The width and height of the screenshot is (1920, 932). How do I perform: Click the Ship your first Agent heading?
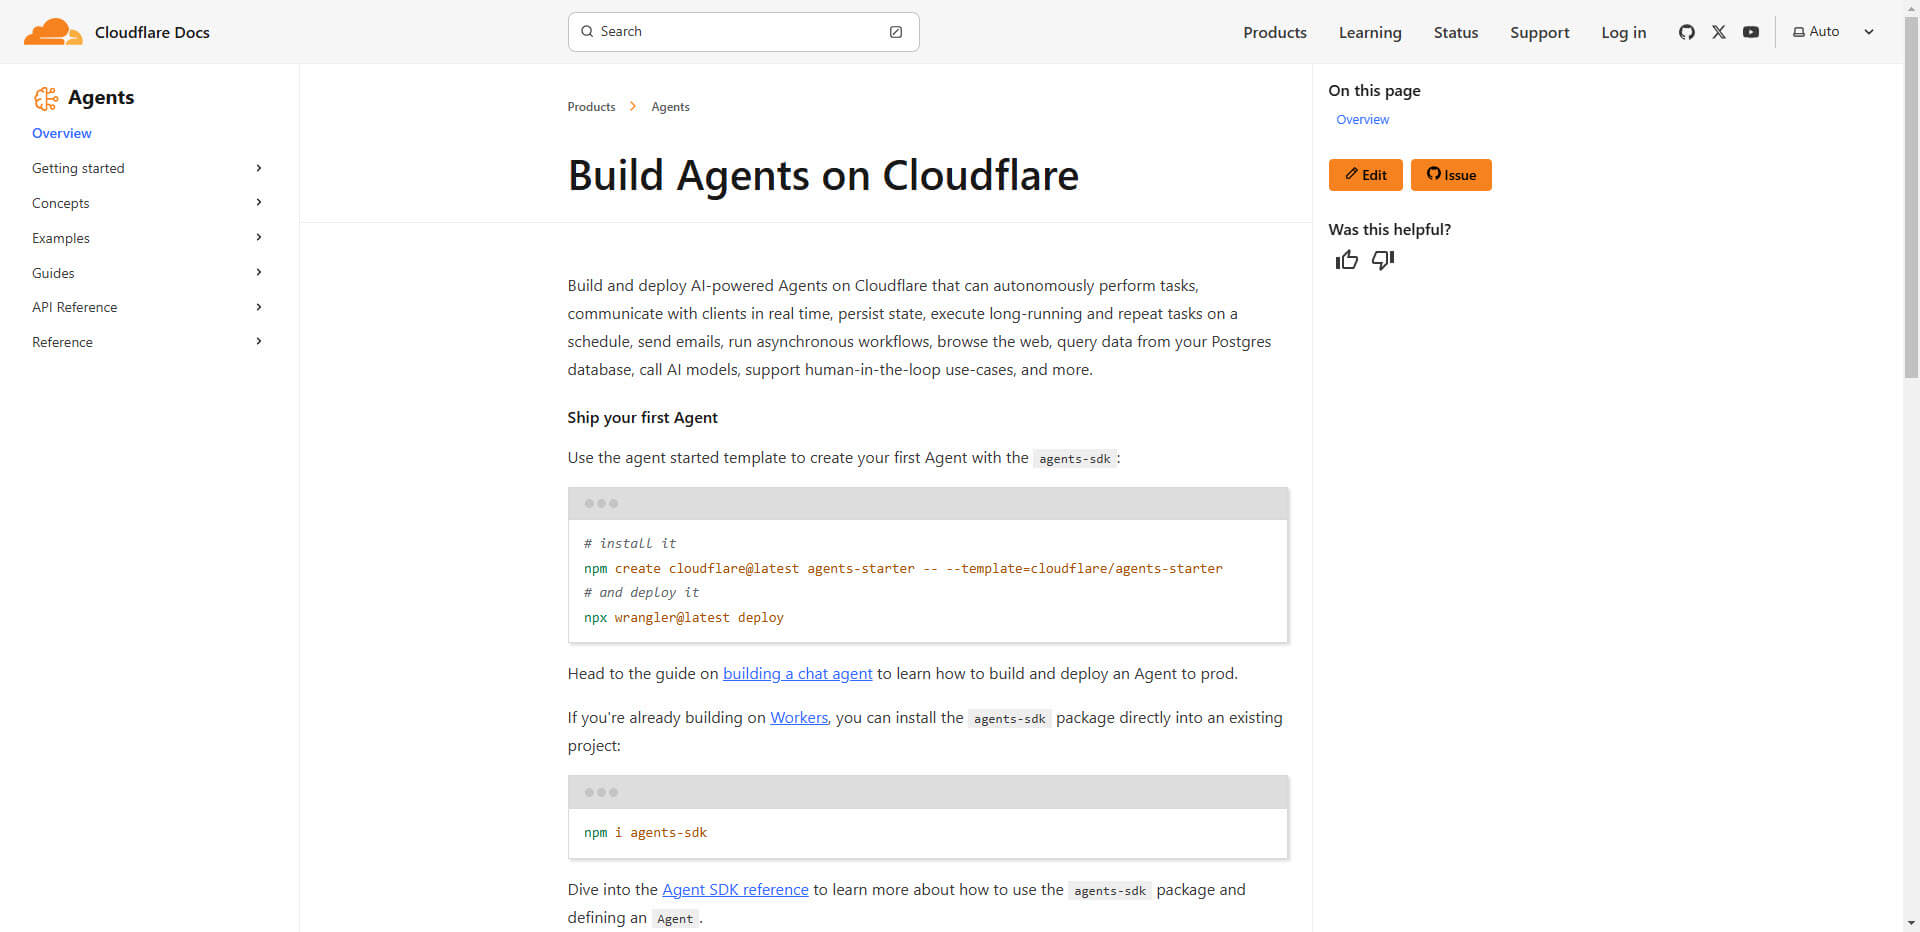coord(642,418)
